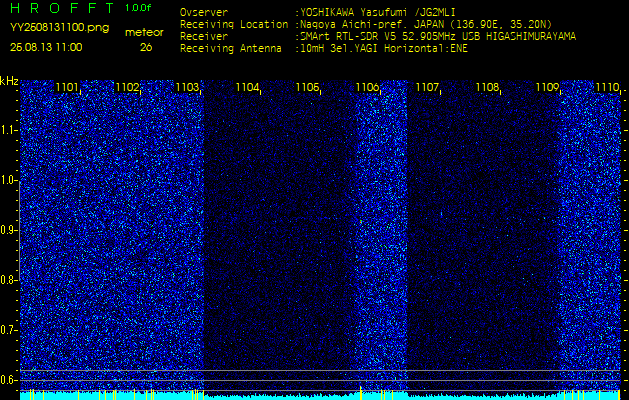Click the HROFFT title text

click(62, 8)
